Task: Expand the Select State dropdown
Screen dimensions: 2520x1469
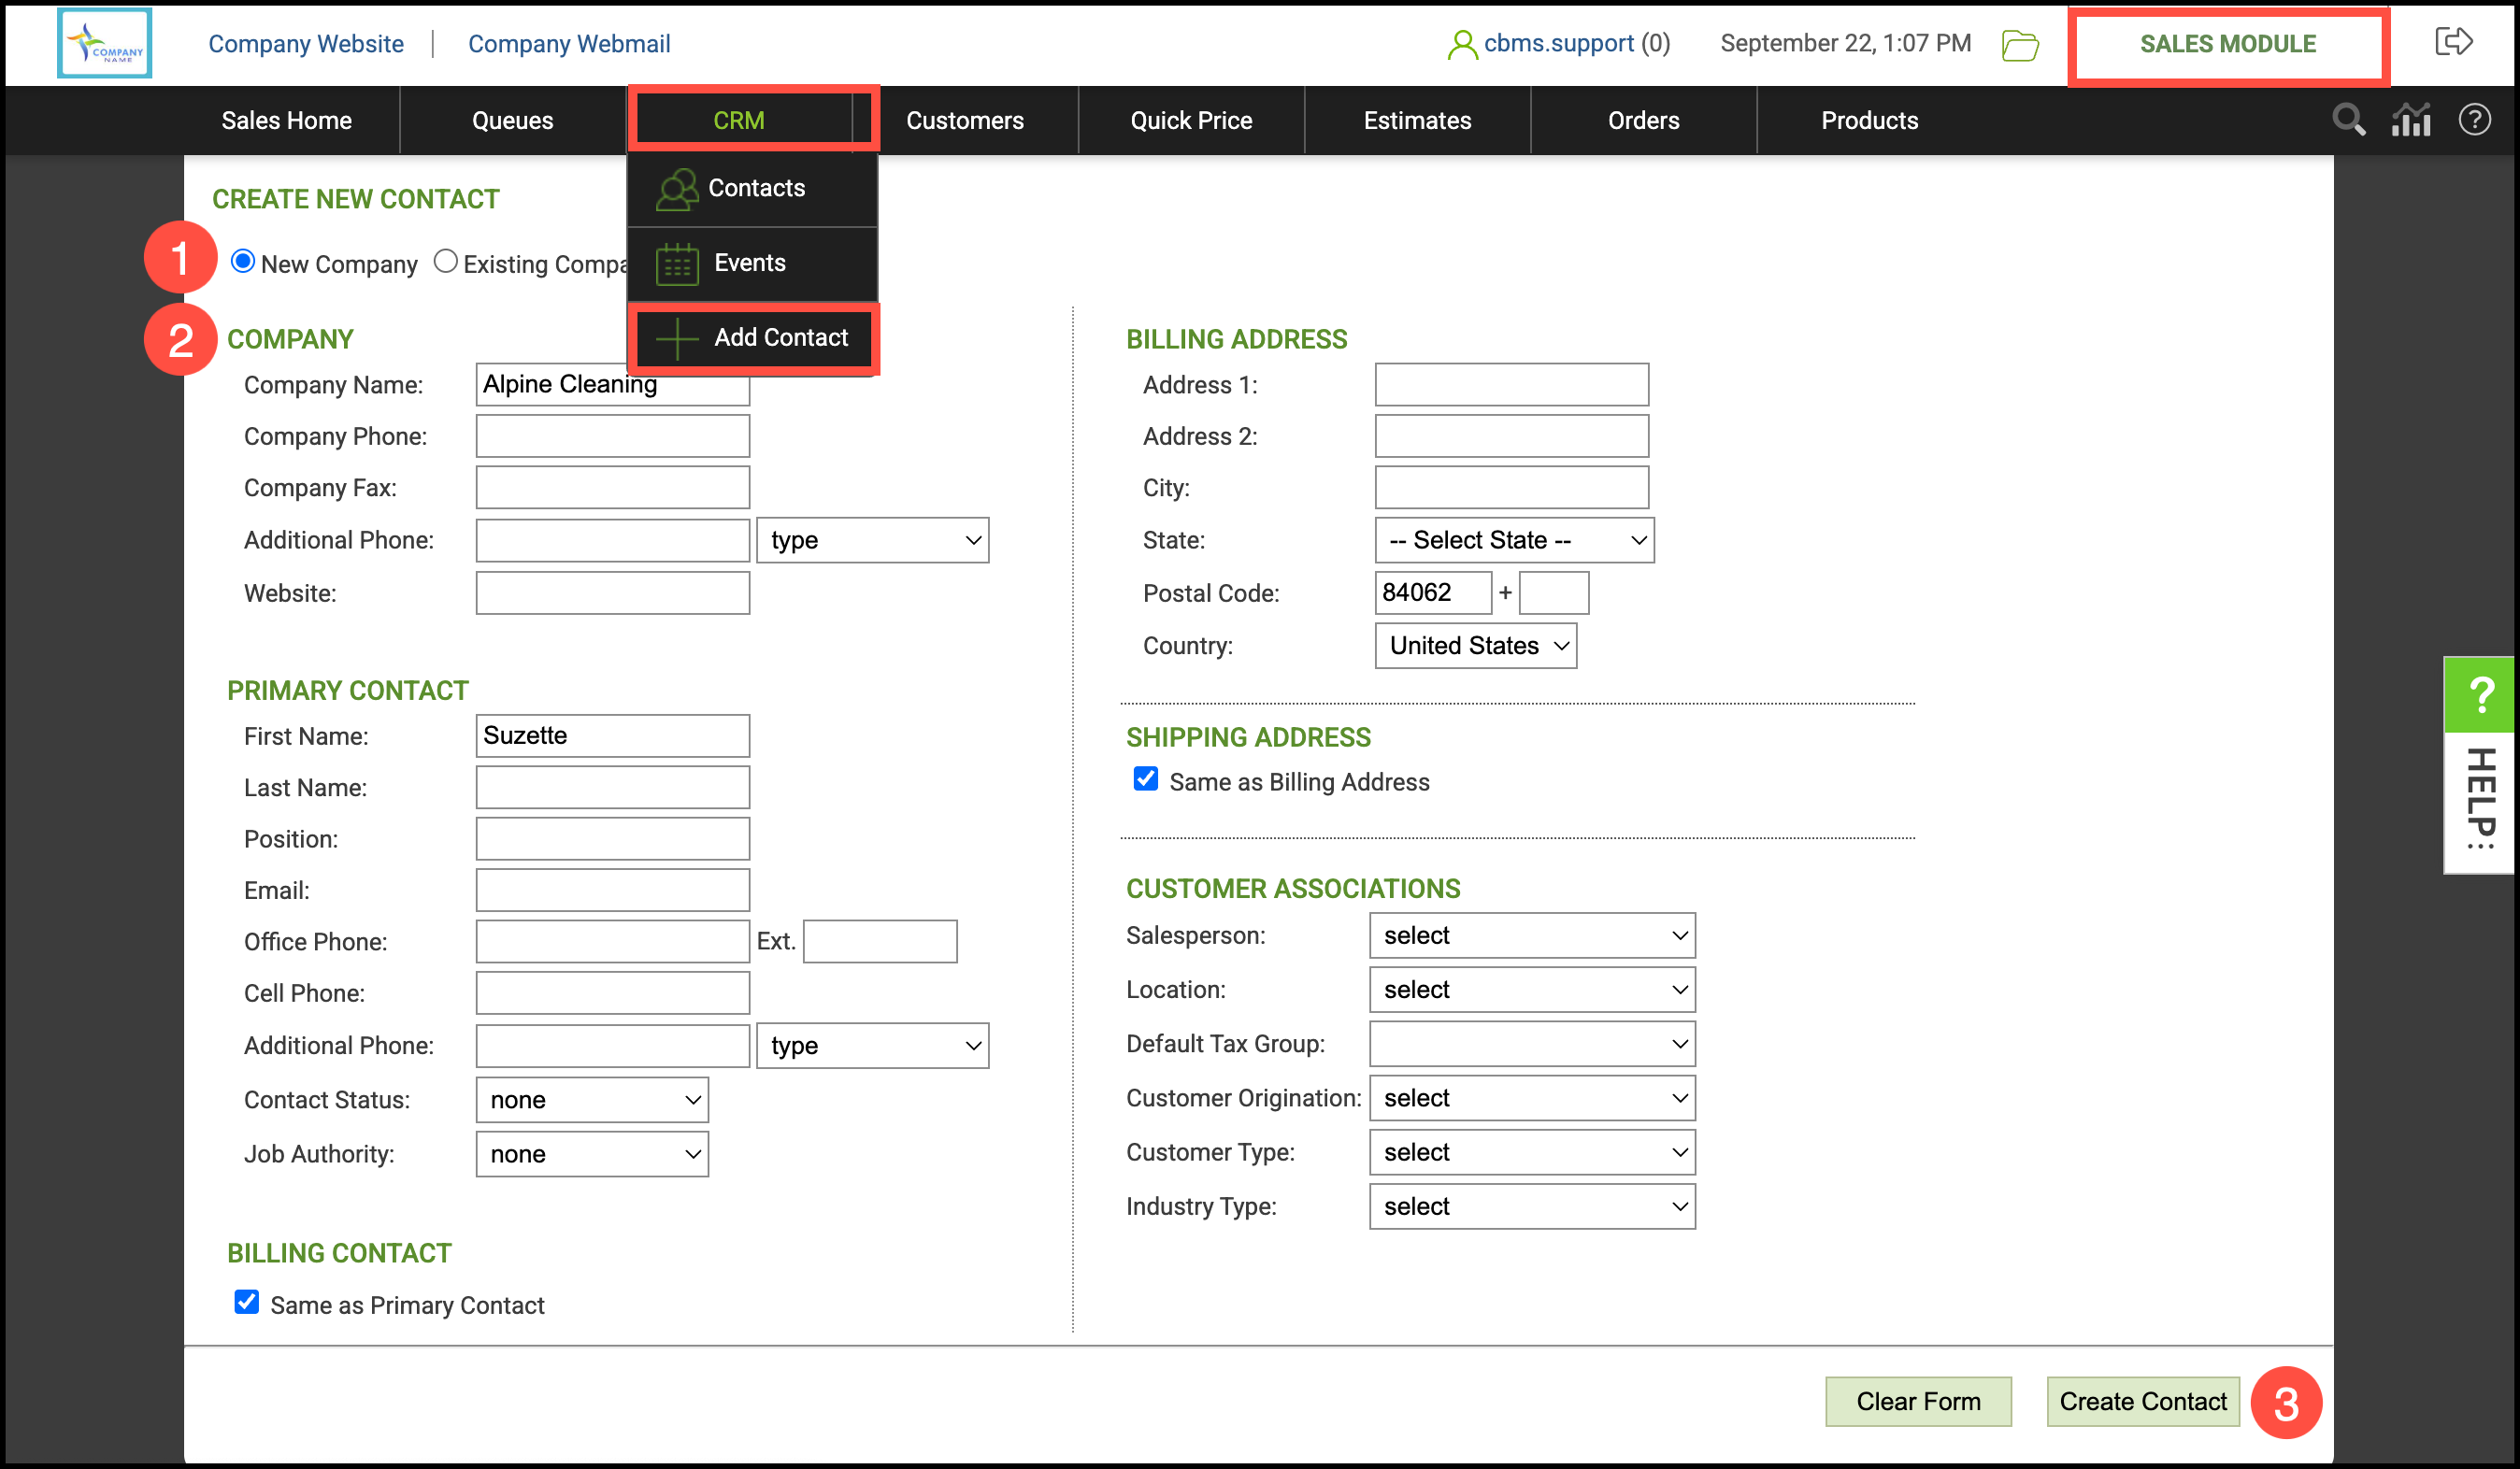Action: (1513, 540)
